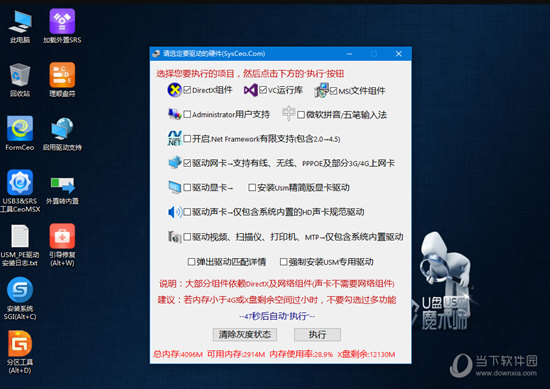This screenshot has height=389, width=550.
Task: Launch FormCeo from the desktop
Action: pos(20,133)
